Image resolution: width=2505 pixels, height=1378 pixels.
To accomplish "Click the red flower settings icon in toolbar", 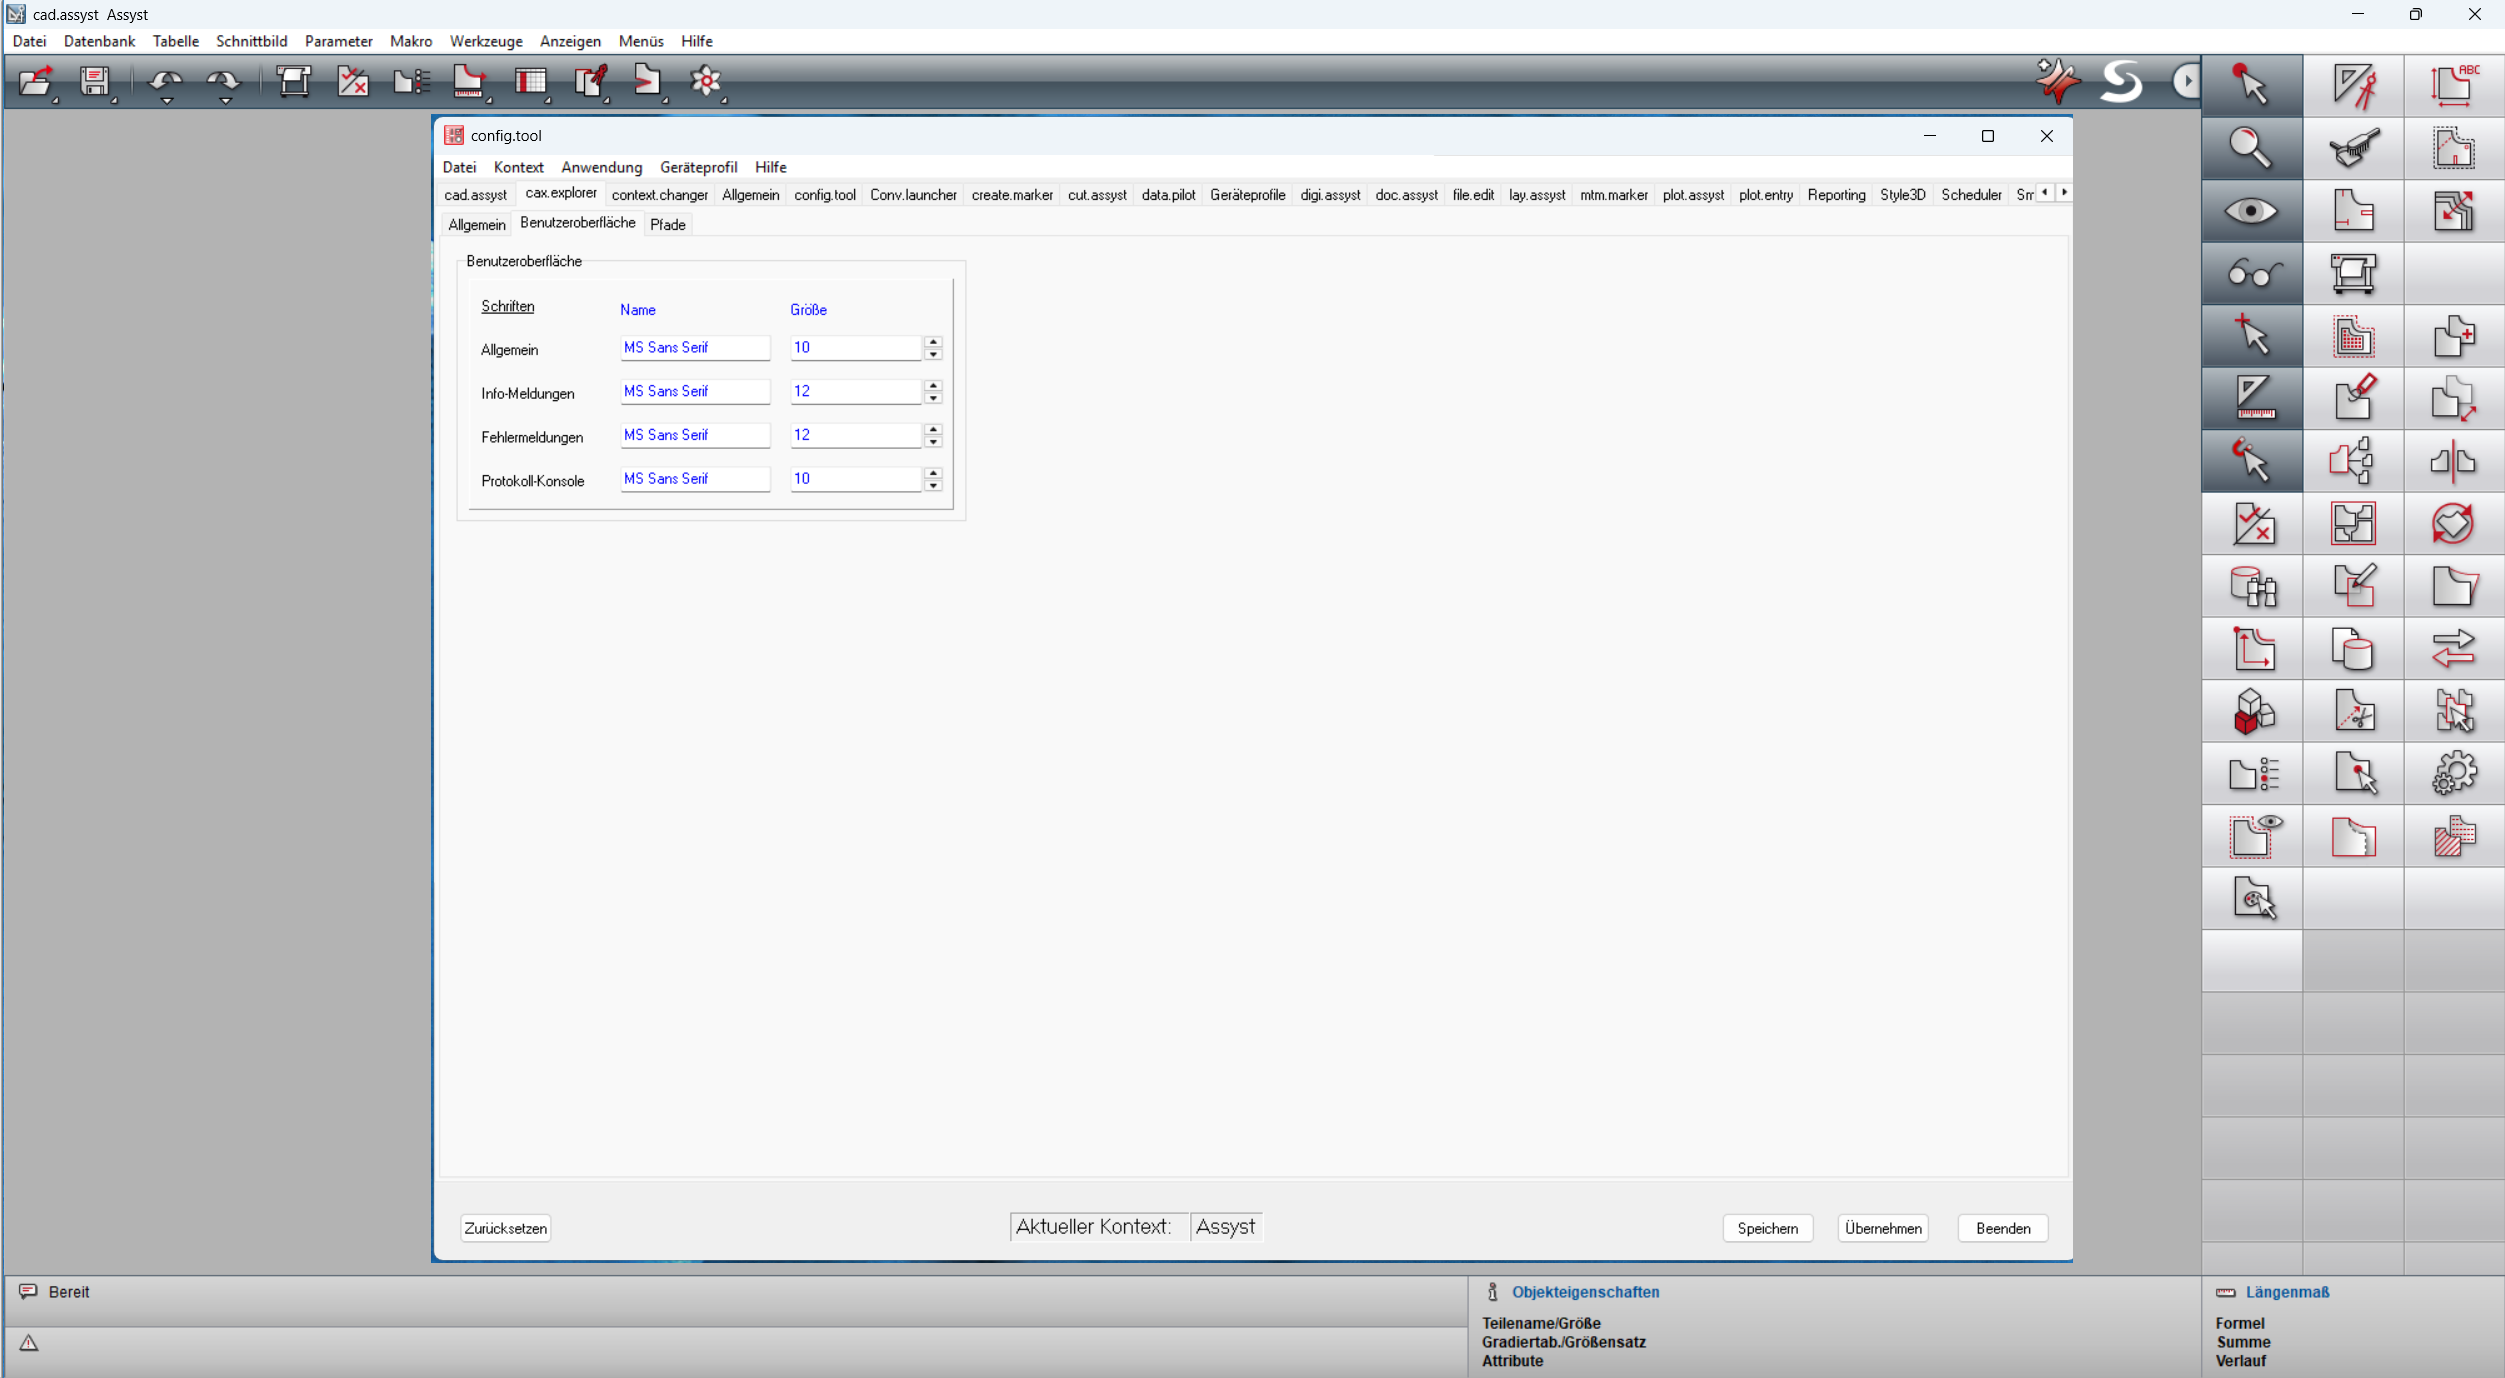I will point(706,81).
